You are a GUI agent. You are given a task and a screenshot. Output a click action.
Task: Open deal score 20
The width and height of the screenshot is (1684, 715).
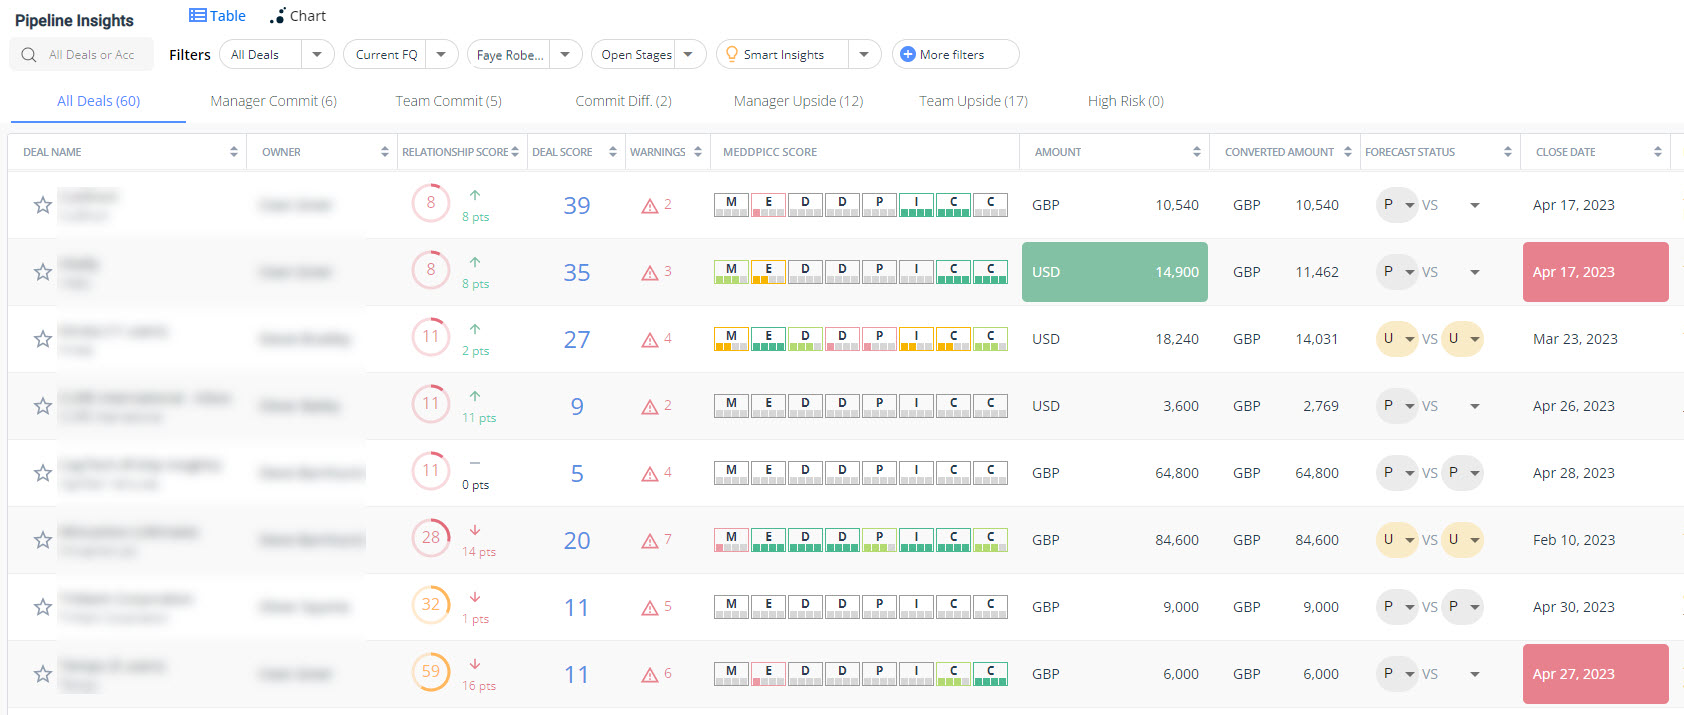[577, 540]
